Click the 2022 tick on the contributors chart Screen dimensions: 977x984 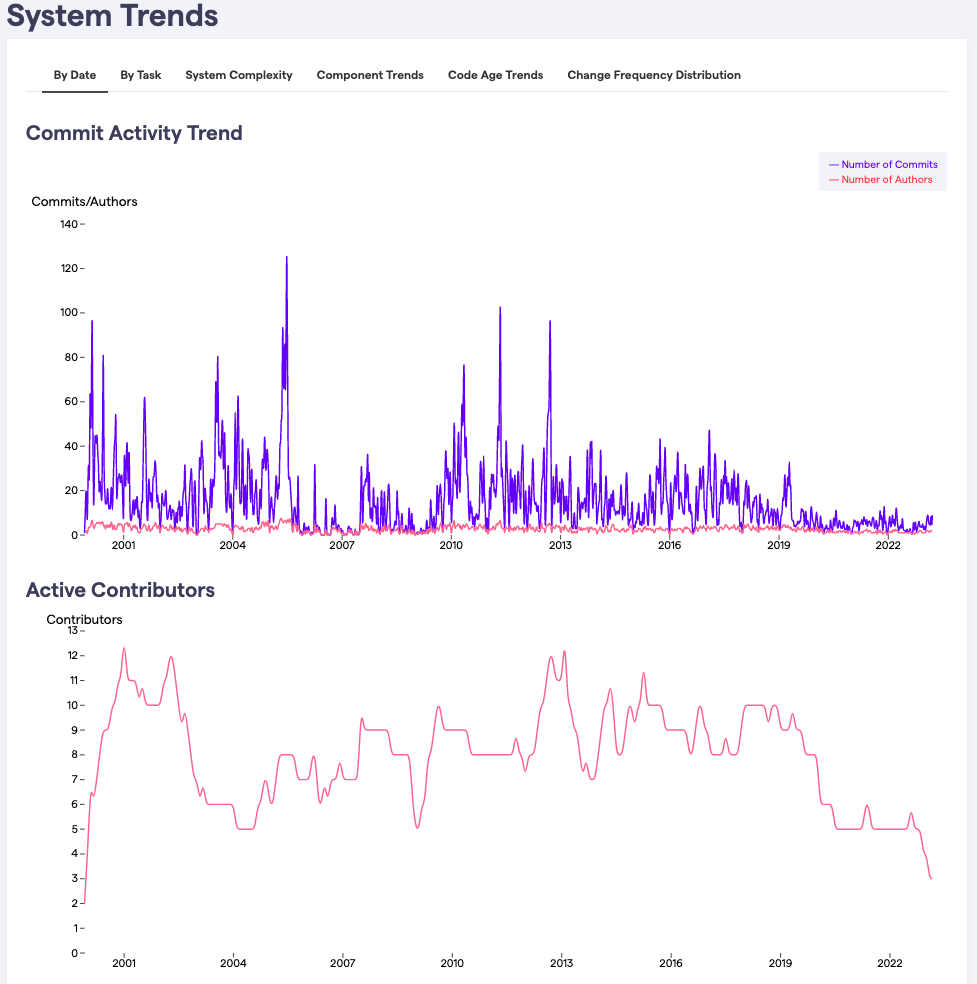coord(888,964)
